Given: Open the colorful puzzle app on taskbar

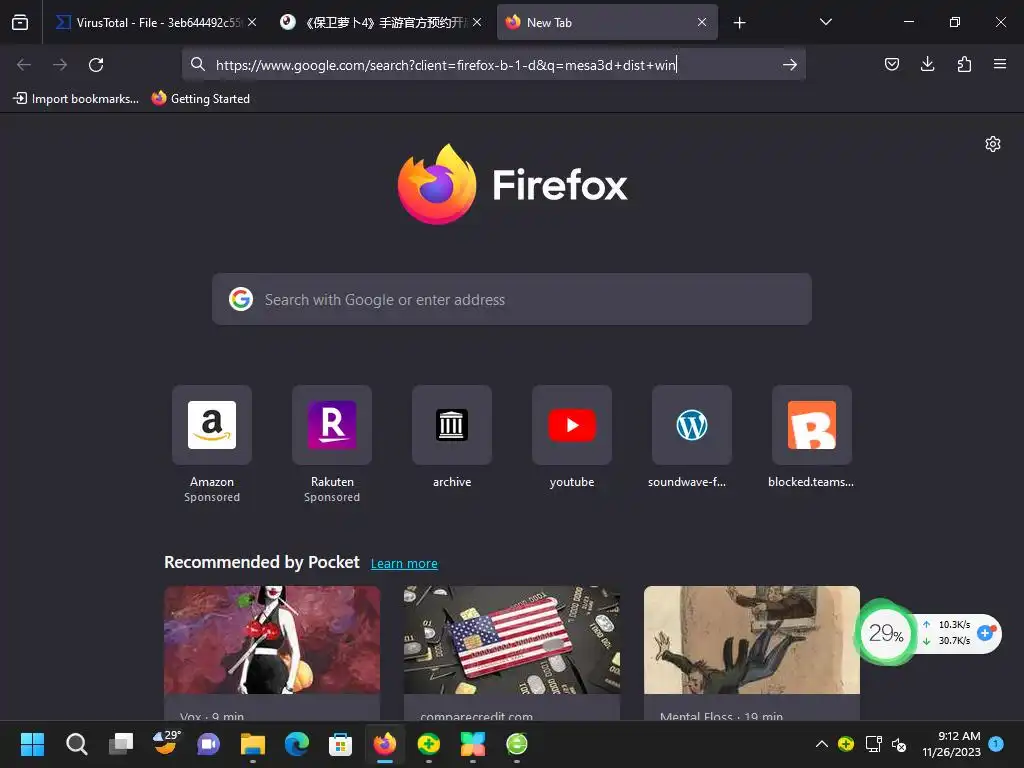Looking at the screenshot, I should tap(473, 744).
